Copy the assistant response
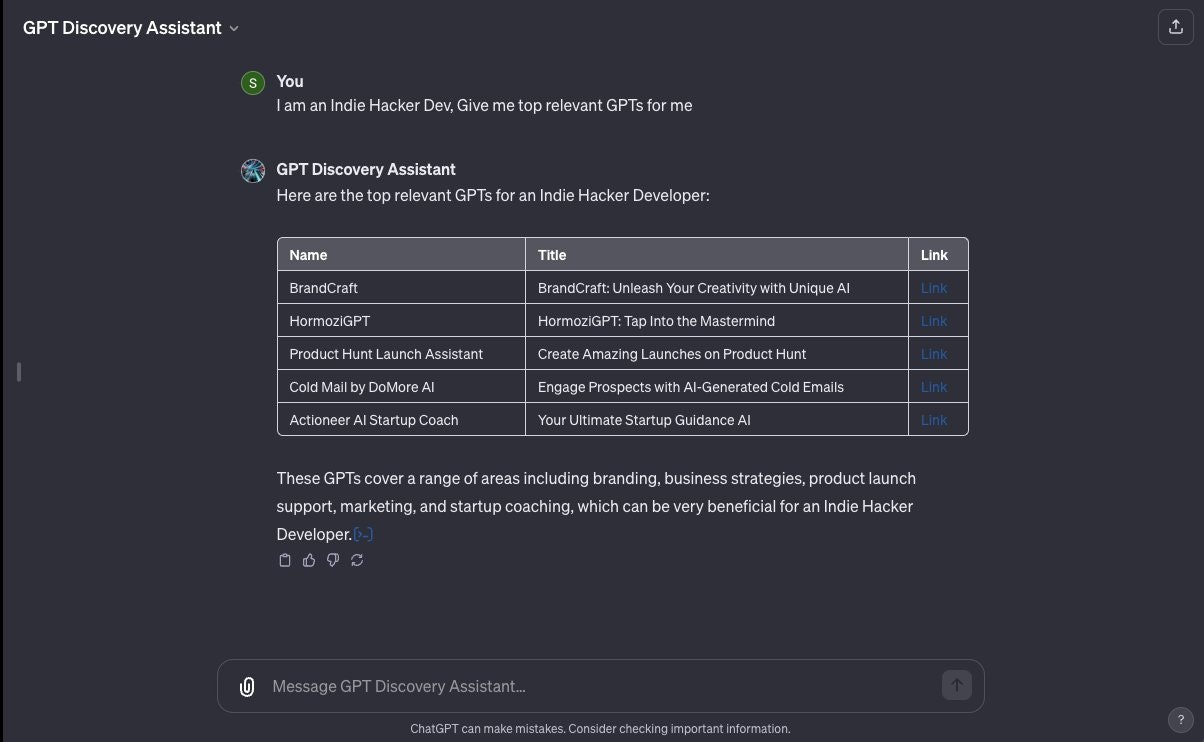This screenshot has height=742, width=1204. (x=285, y=560)
